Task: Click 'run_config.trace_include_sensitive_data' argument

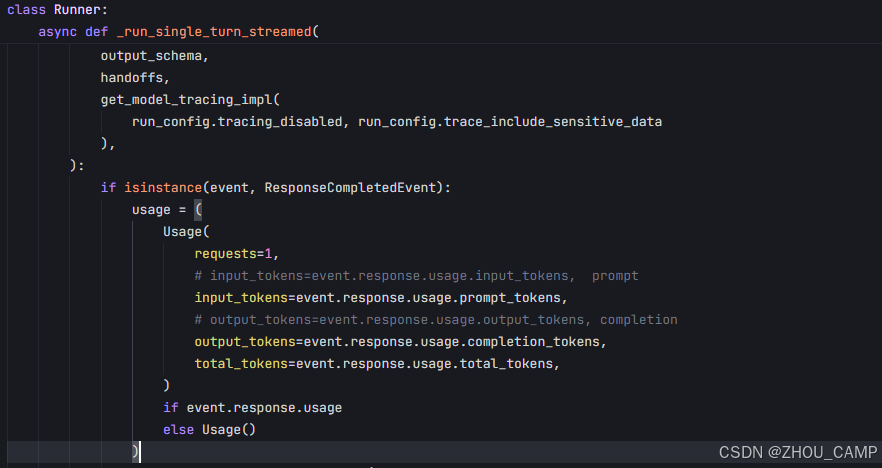Action: [x=510, y=122]
